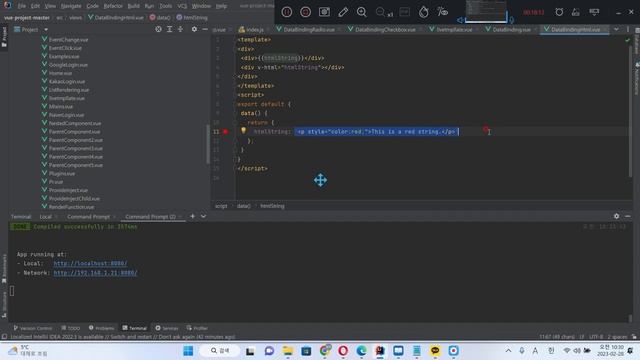Click Select Opened File target icon in Project panel
640x360 pixels.
[158, 29]
